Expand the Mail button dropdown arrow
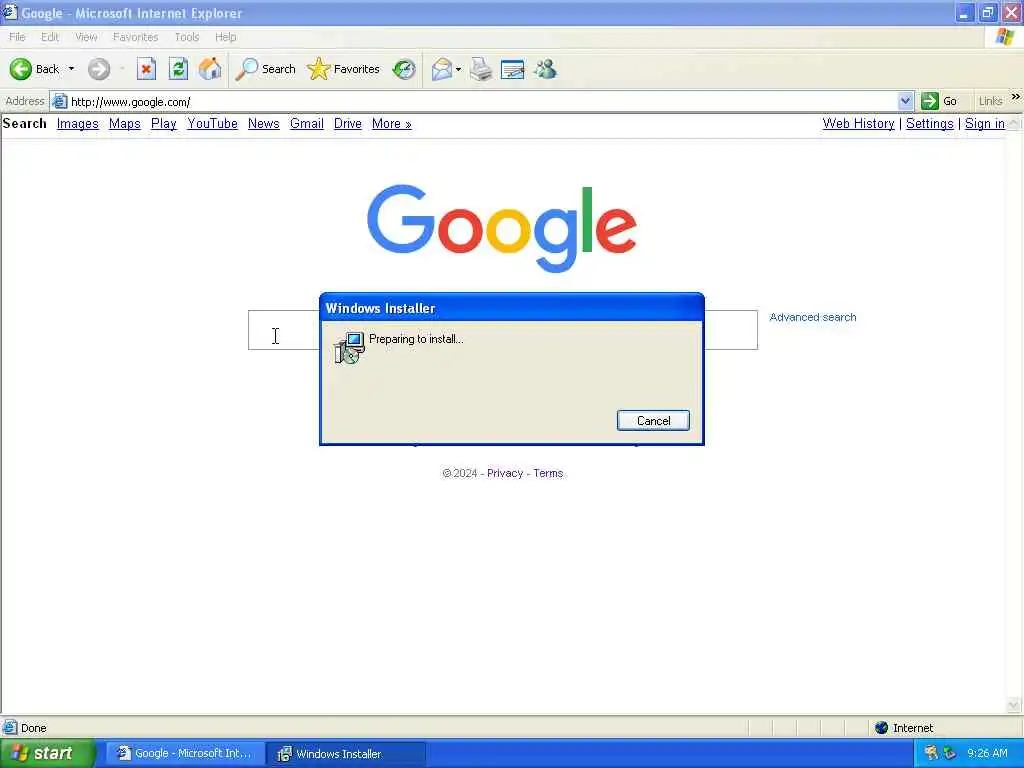The image size is (1024, 768). point(458,69)
